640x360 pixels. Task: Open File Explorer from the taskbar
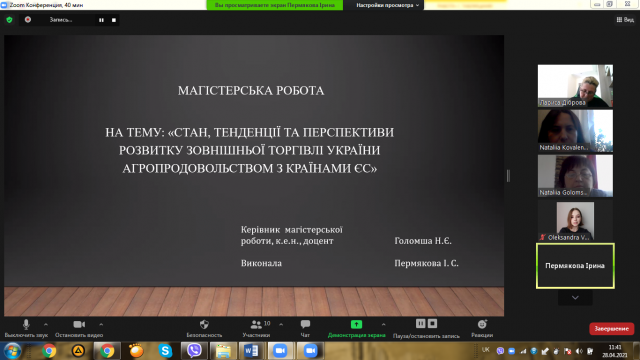223,351
